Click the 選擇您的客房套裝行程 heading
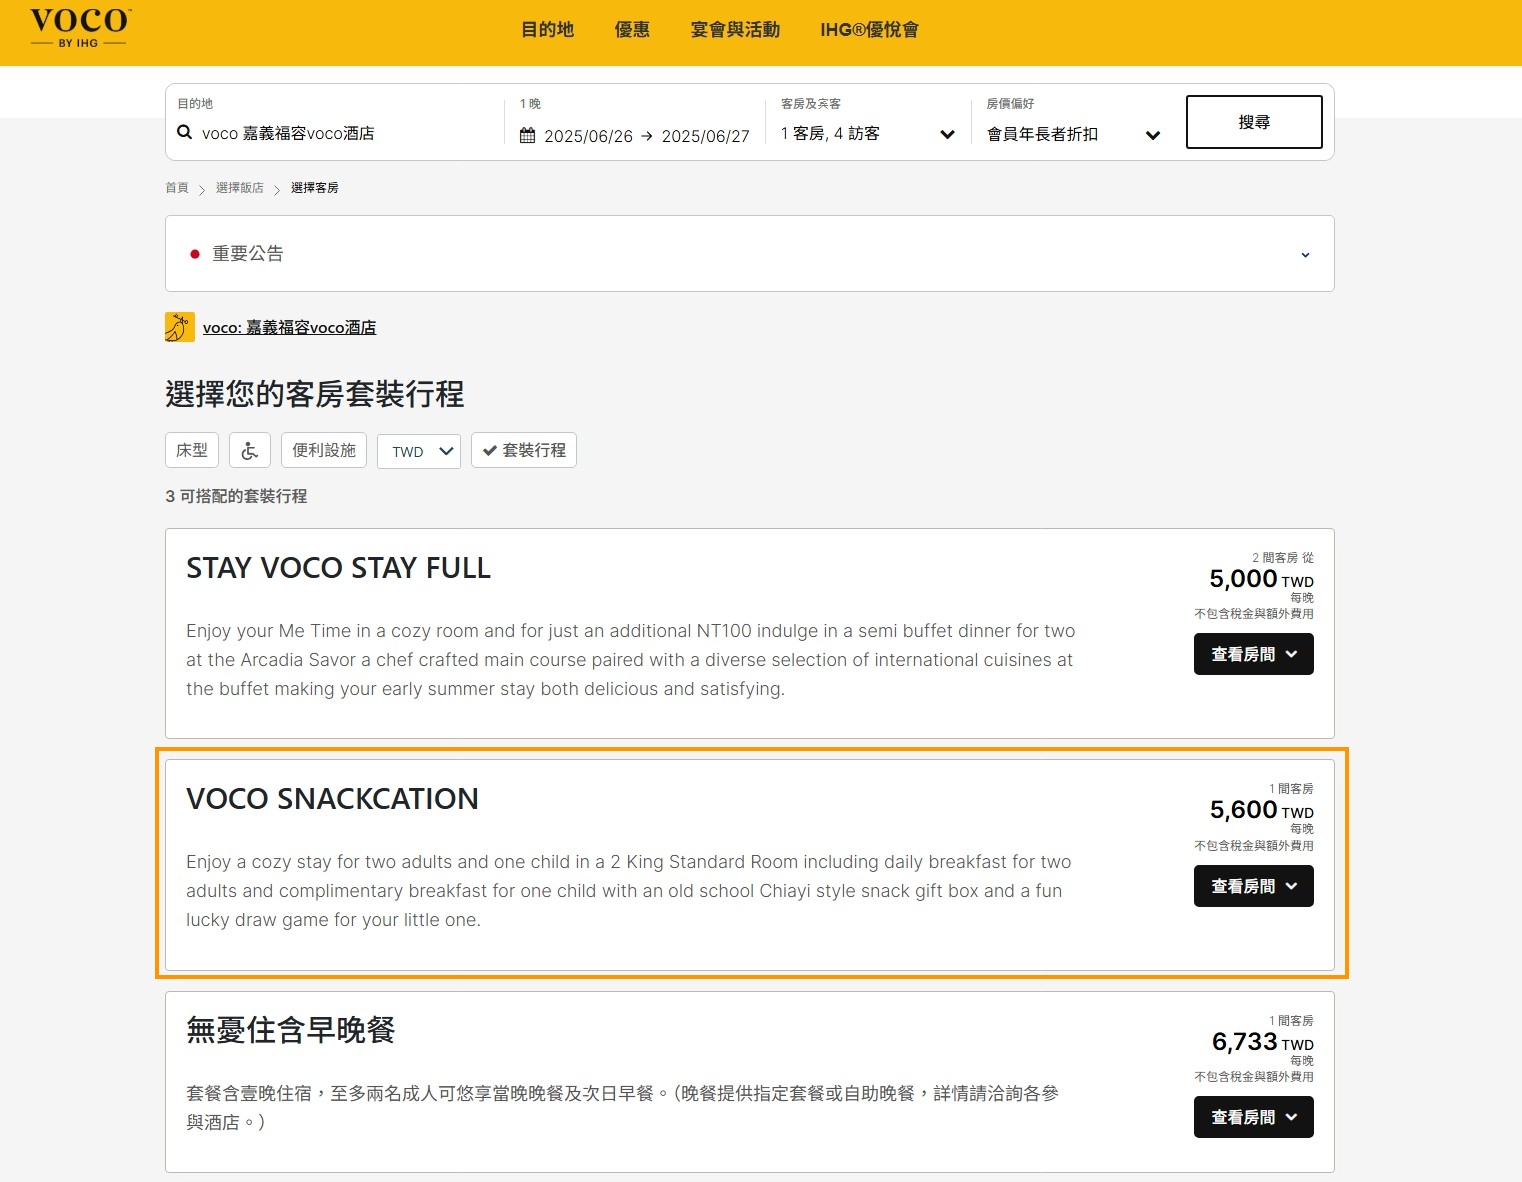The height and width of the screenshot is (1182, 1522). pos(315,394)
